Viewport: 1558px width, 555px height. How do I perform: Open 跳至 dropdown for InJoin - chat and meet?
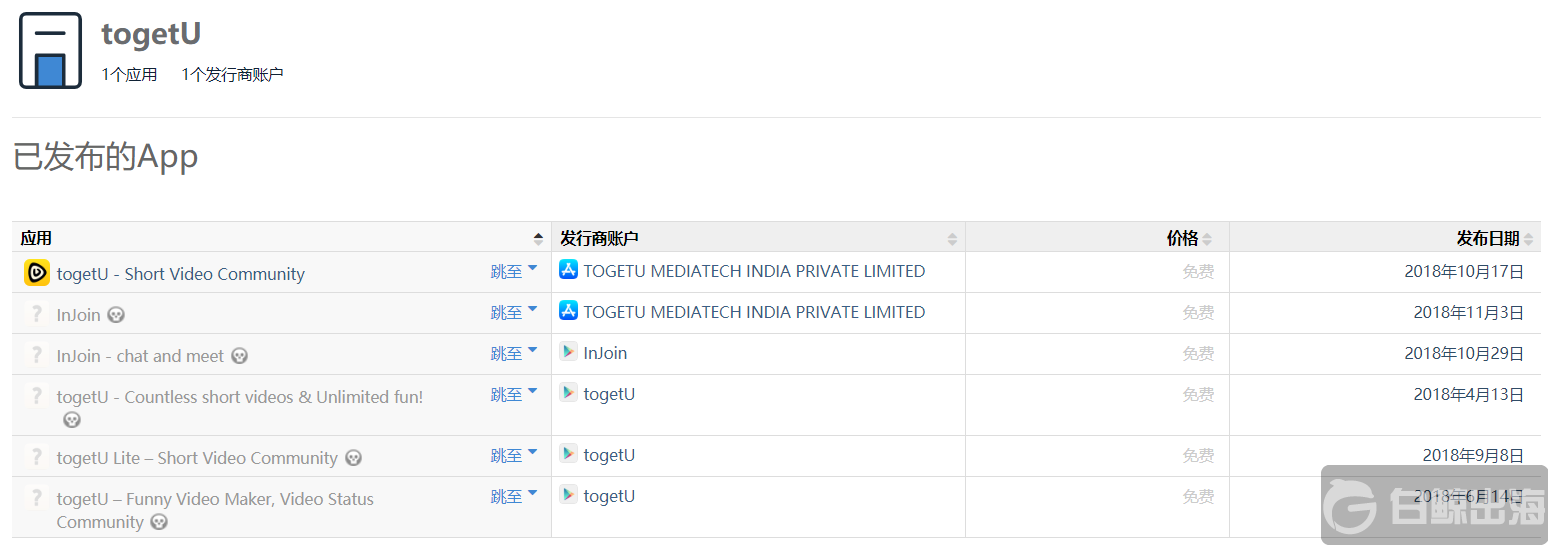pyautogui.click(x=514, y=353)
